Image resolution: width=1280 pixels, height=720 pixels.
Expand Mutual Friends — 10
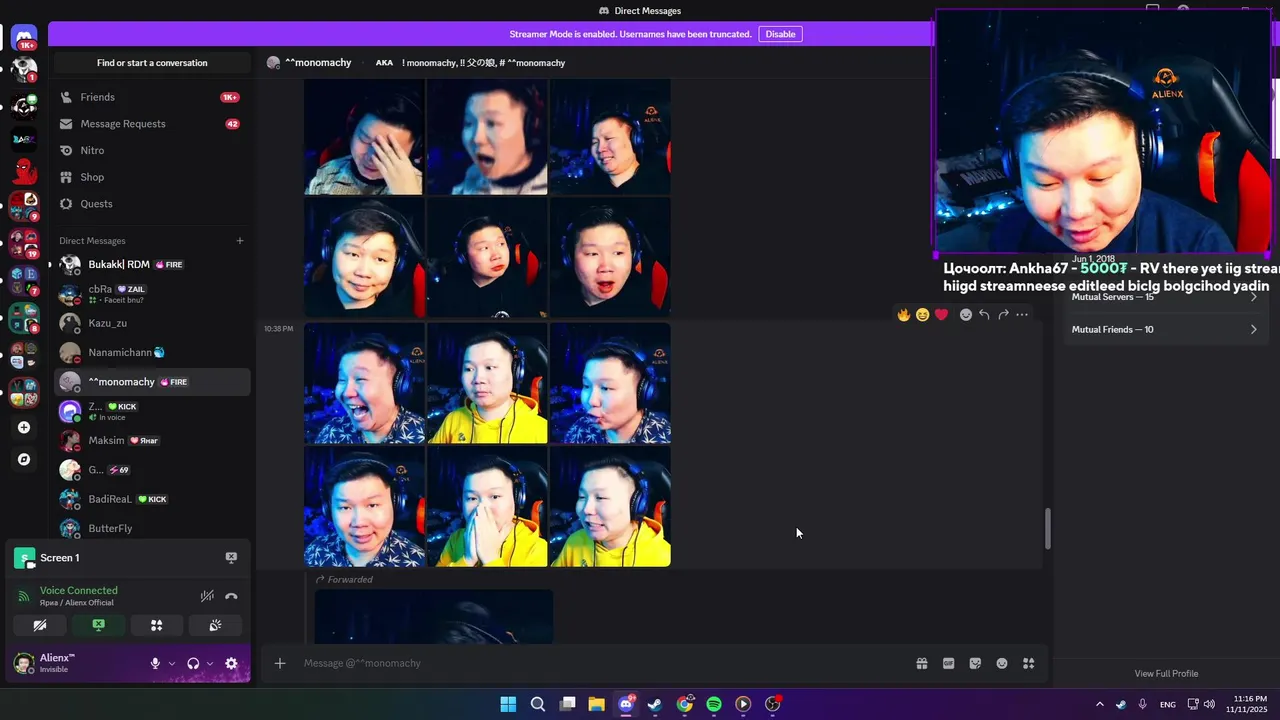click(1165, 329)
